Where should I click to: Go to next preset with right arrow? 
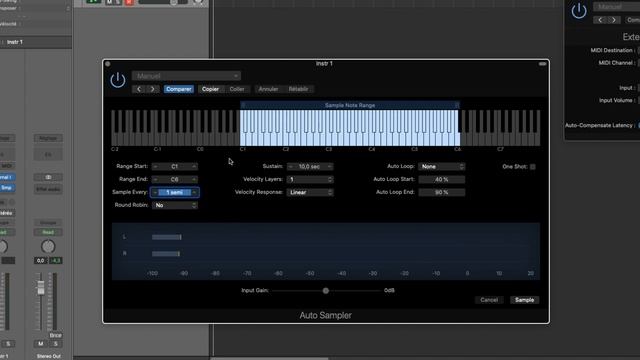pos(153,89)
